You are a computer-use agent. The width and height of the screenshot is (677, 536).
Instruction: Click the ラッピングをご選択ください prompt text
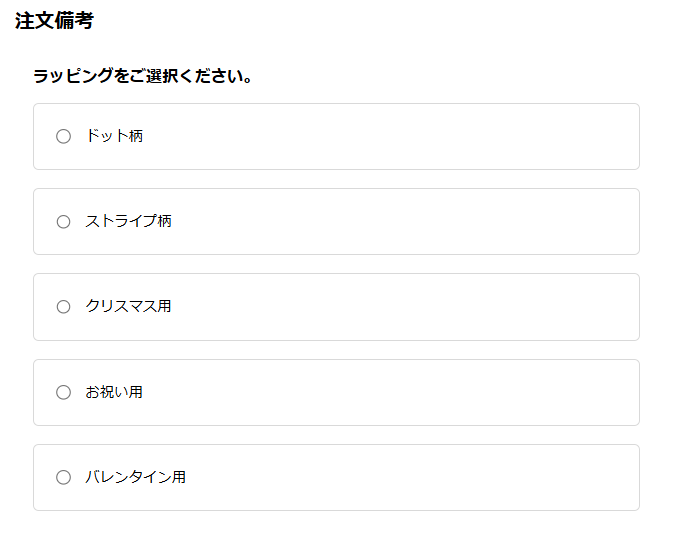142,76
